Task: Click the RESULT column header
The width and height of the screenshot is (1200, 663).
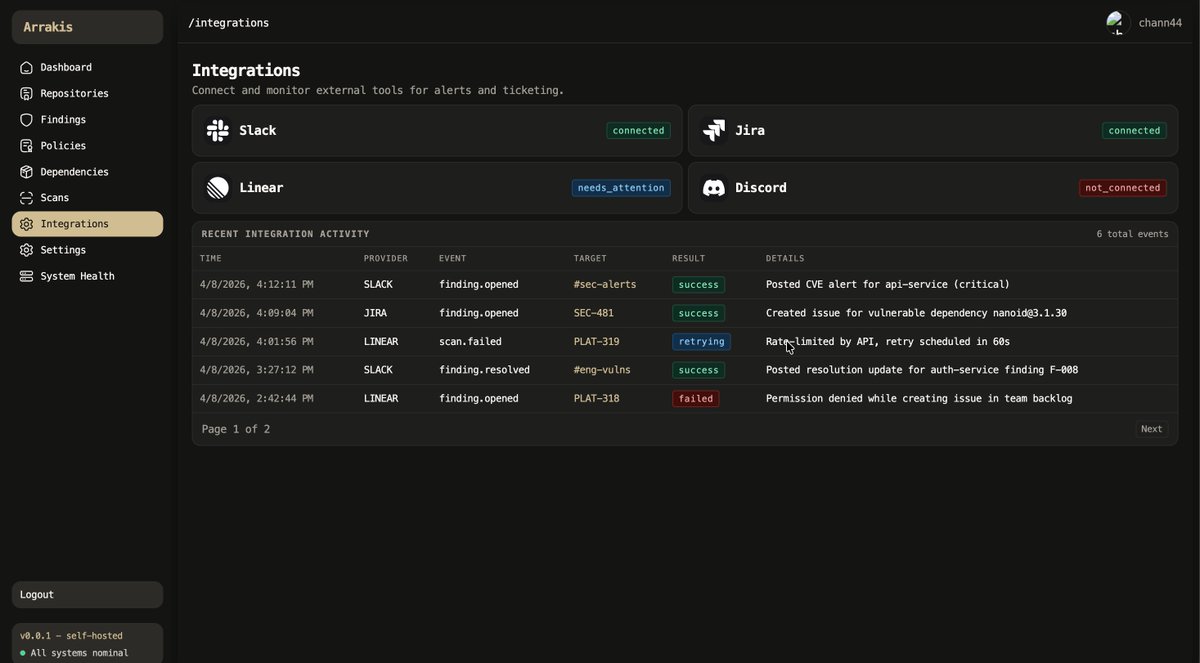Action: [x=689, y=259]
